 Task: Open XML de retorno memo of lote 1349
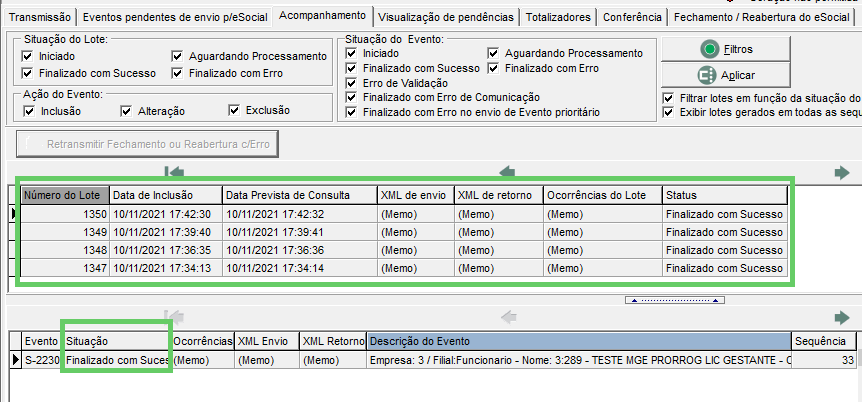(499, 233)
